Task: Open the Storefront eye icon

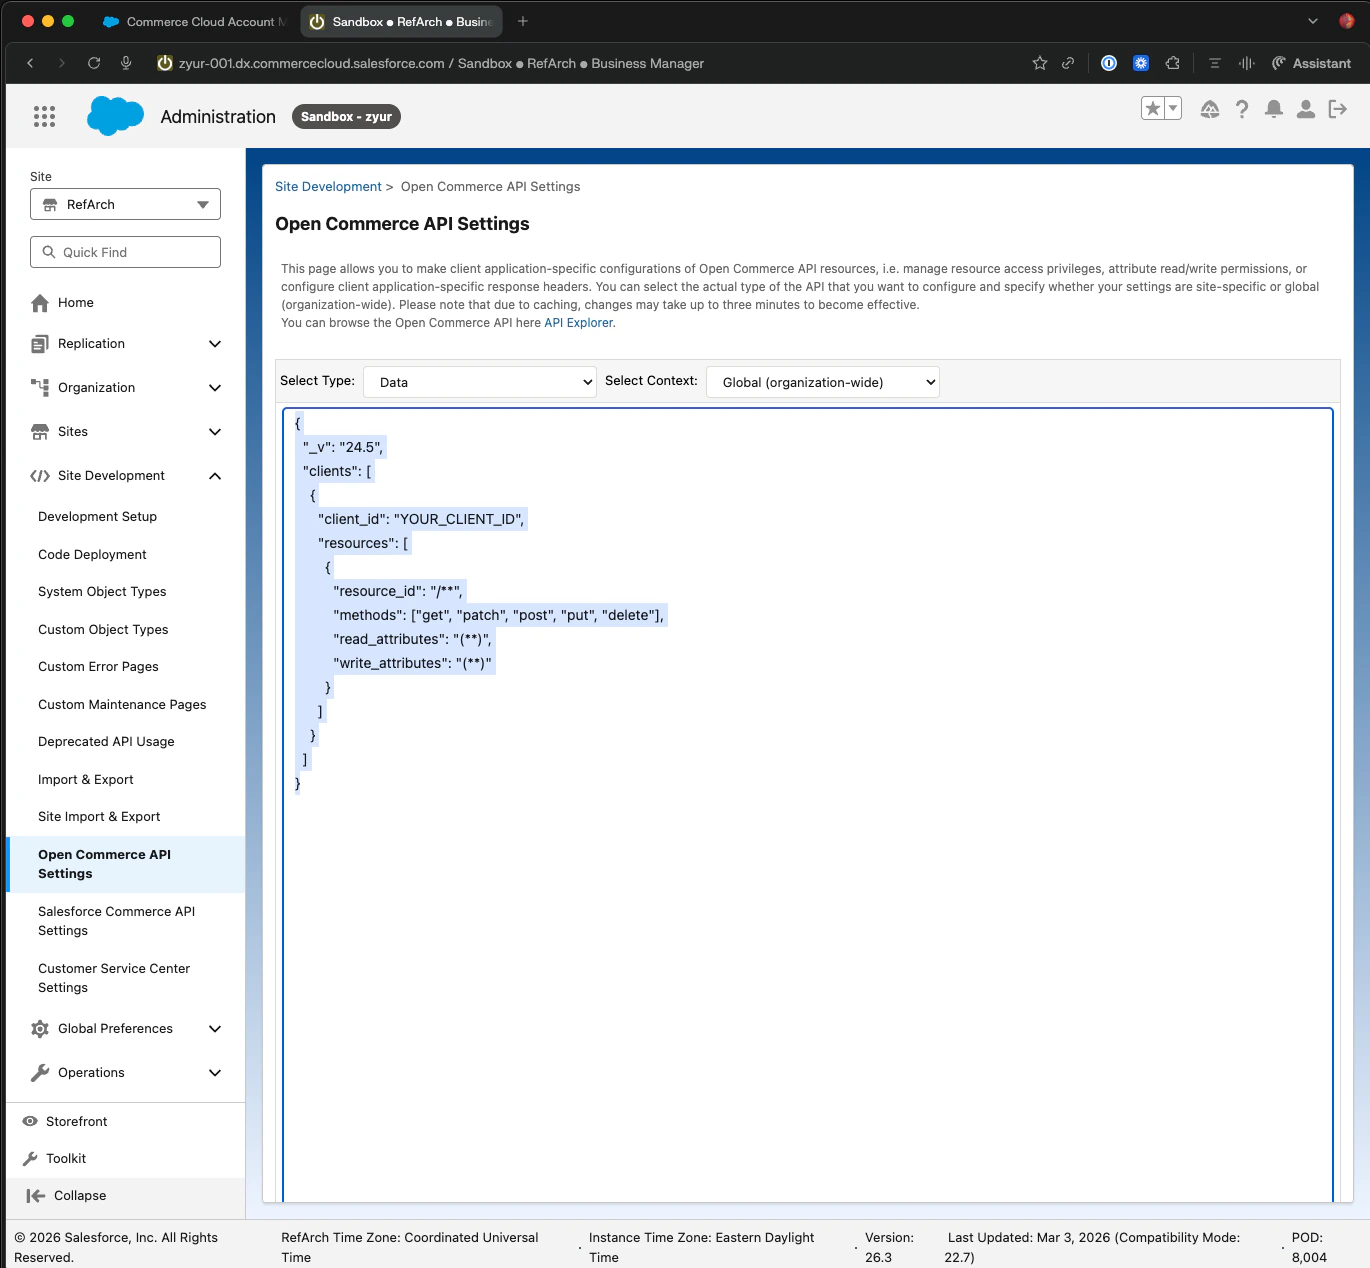Action: click(30, 1121)
